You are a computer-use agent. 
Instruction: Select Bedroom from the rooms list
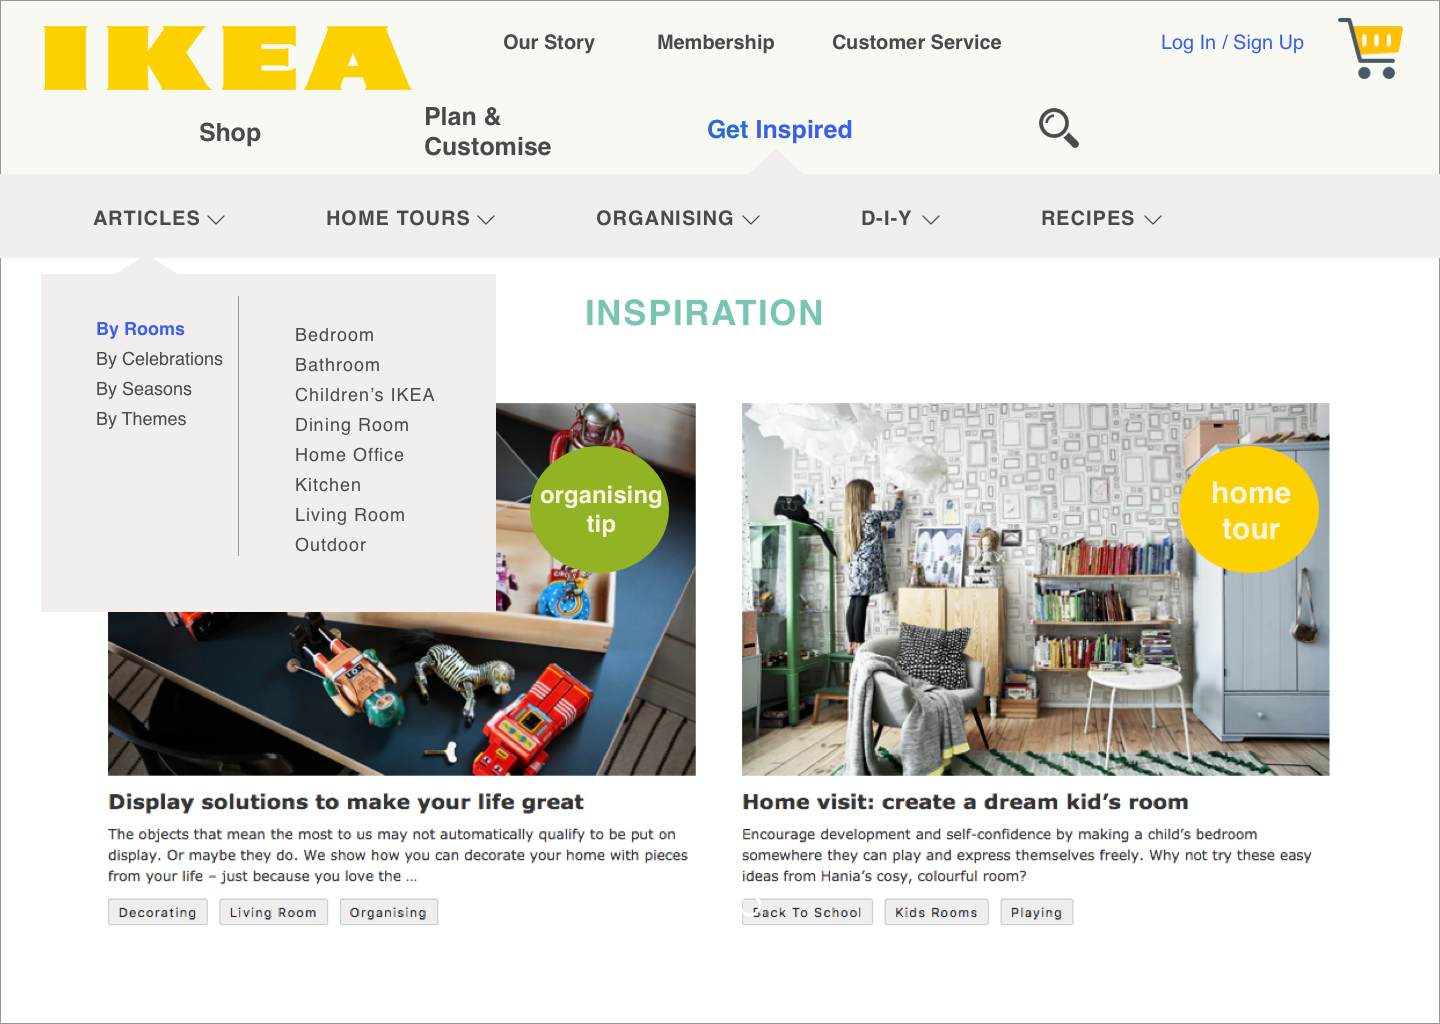pos(334,335)
